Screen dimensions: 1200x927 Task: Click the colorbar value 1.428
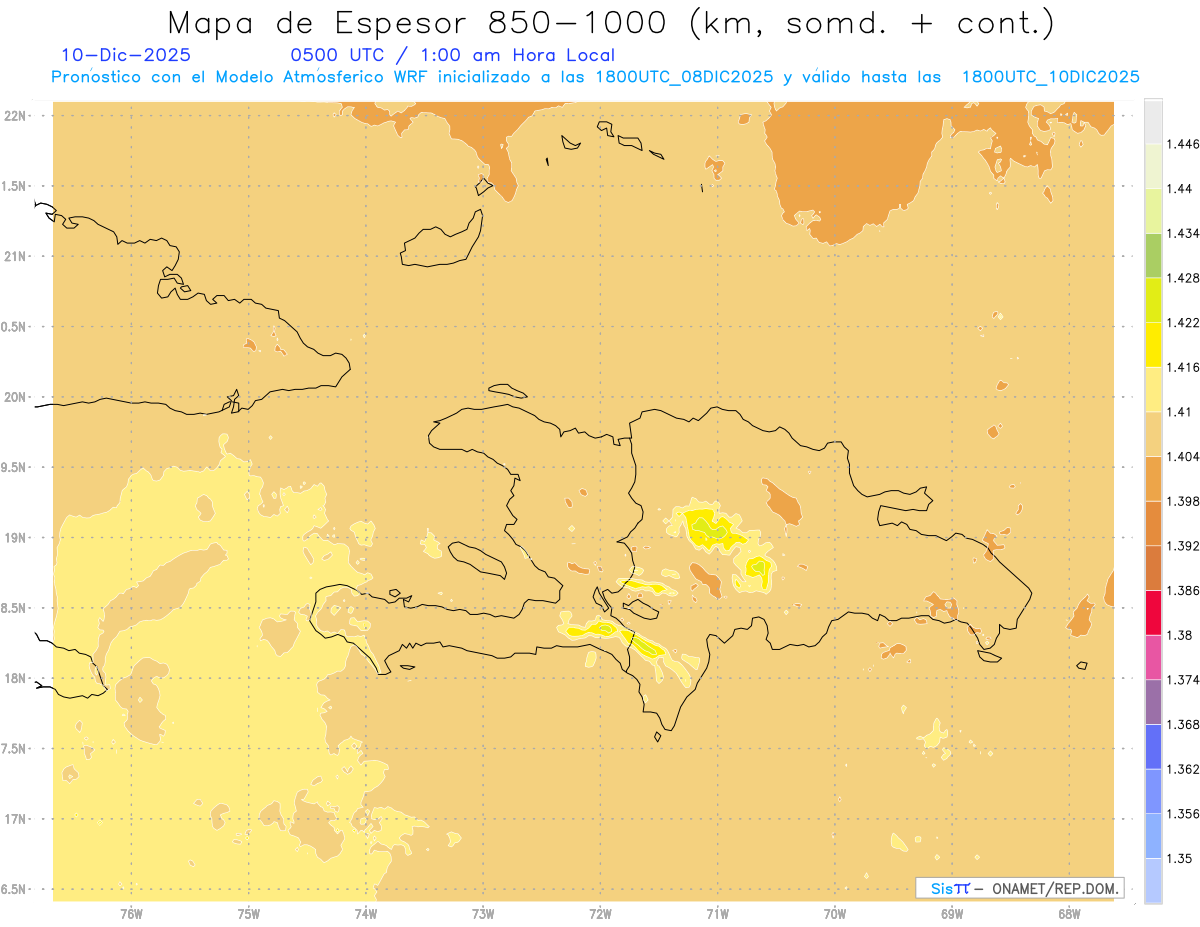coord(1182,277)
